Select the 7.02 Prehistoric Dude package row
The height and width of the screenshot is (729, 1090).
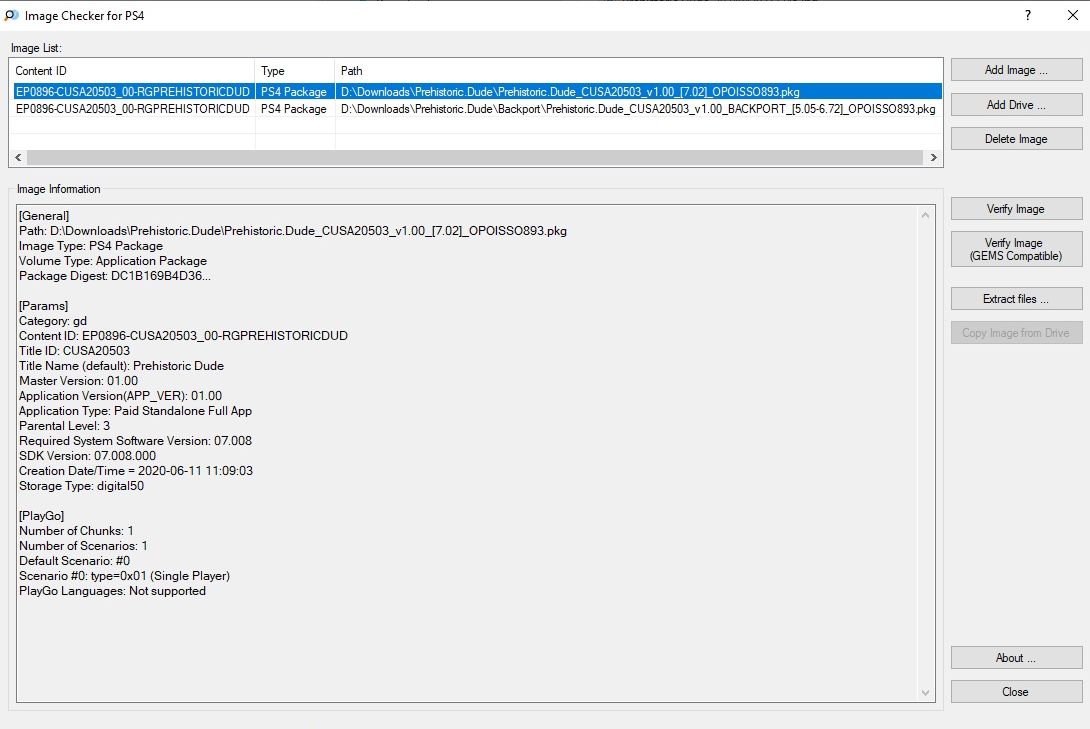coord(476,92)
